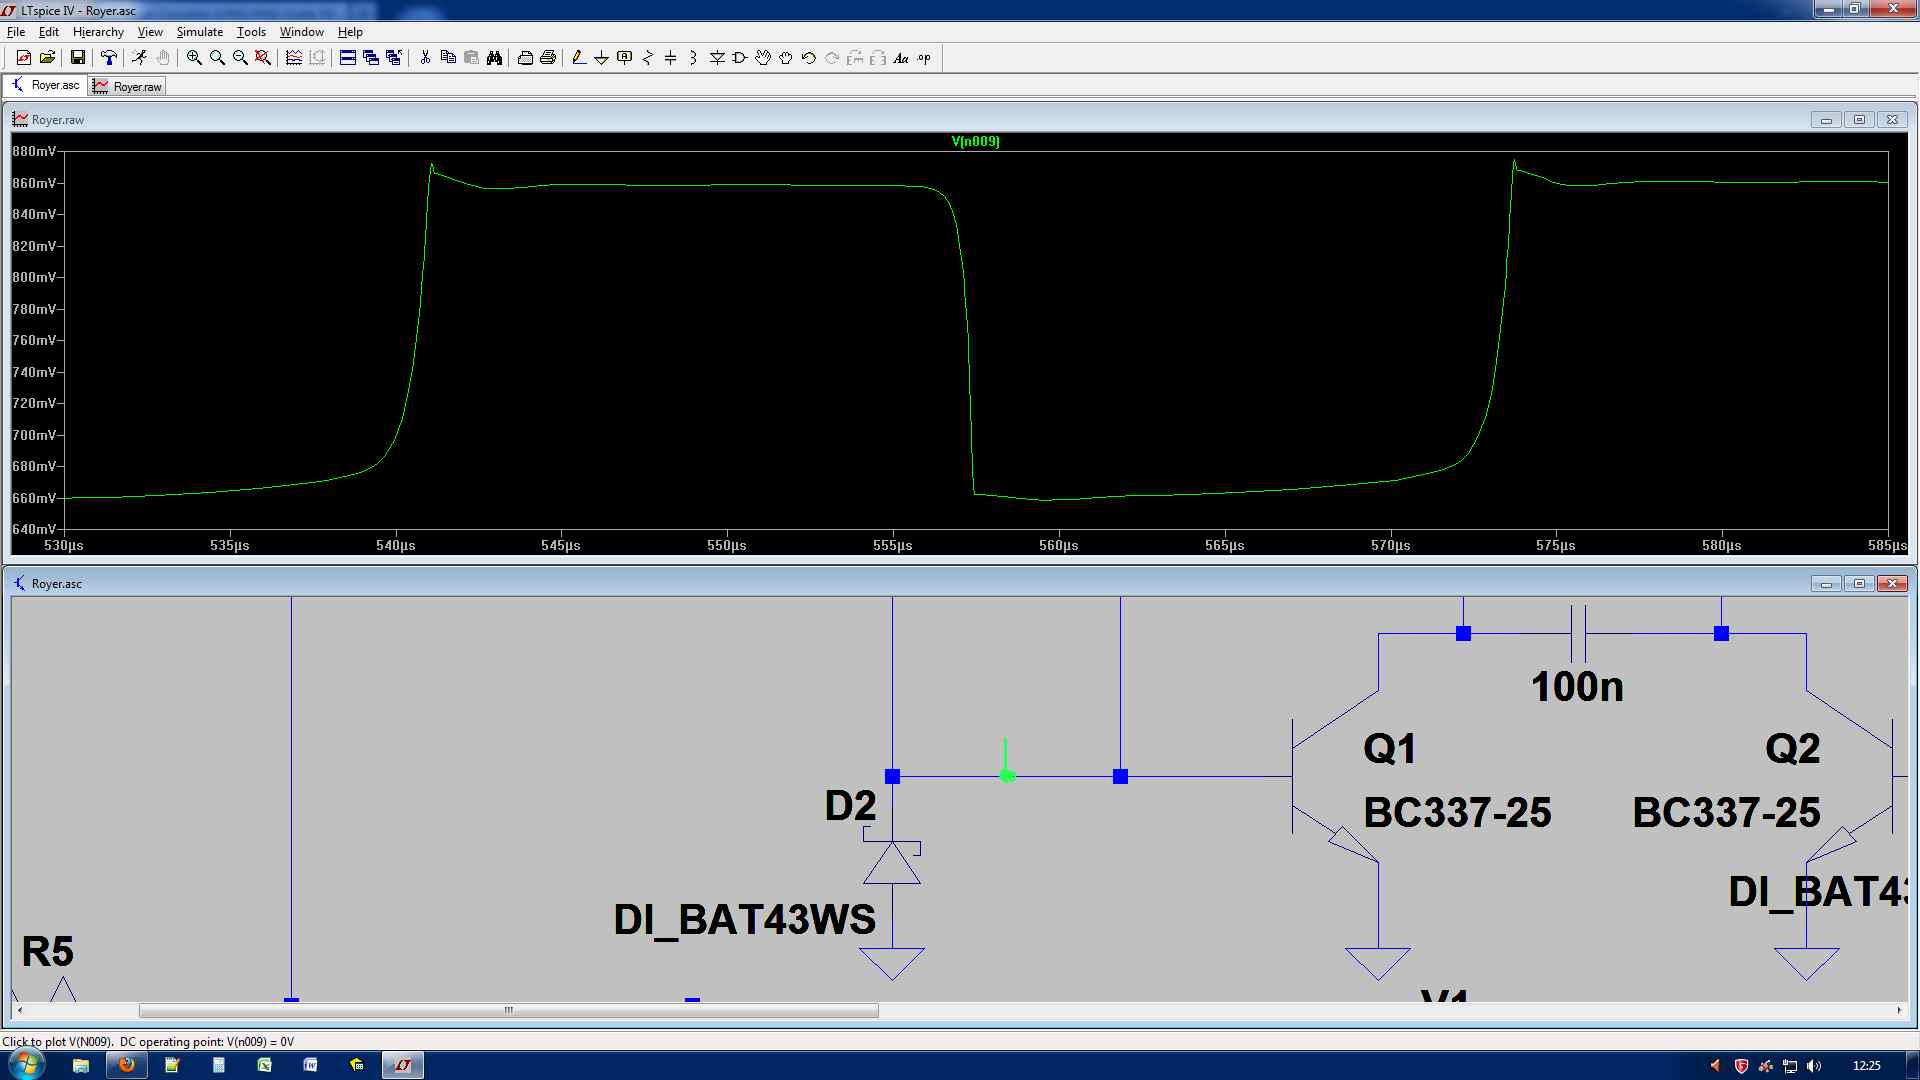Click the horizontal schematic scrollbar thumb
This screenshot has height=1080, width=1920.
click(508, 1010)
